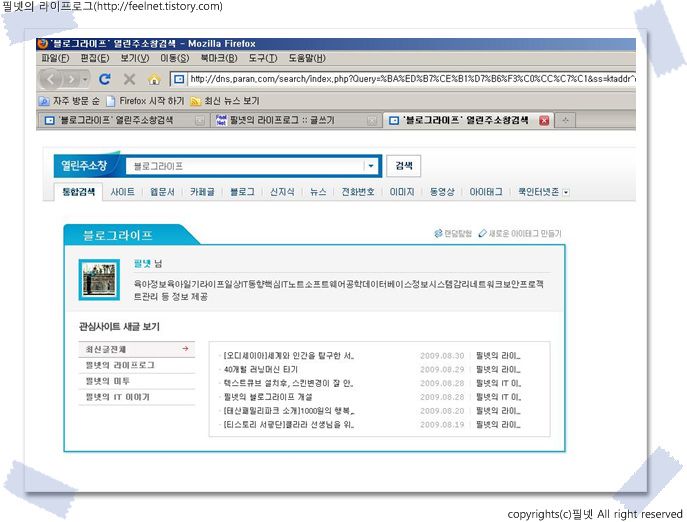Open the 도구(T) menu

263,58
